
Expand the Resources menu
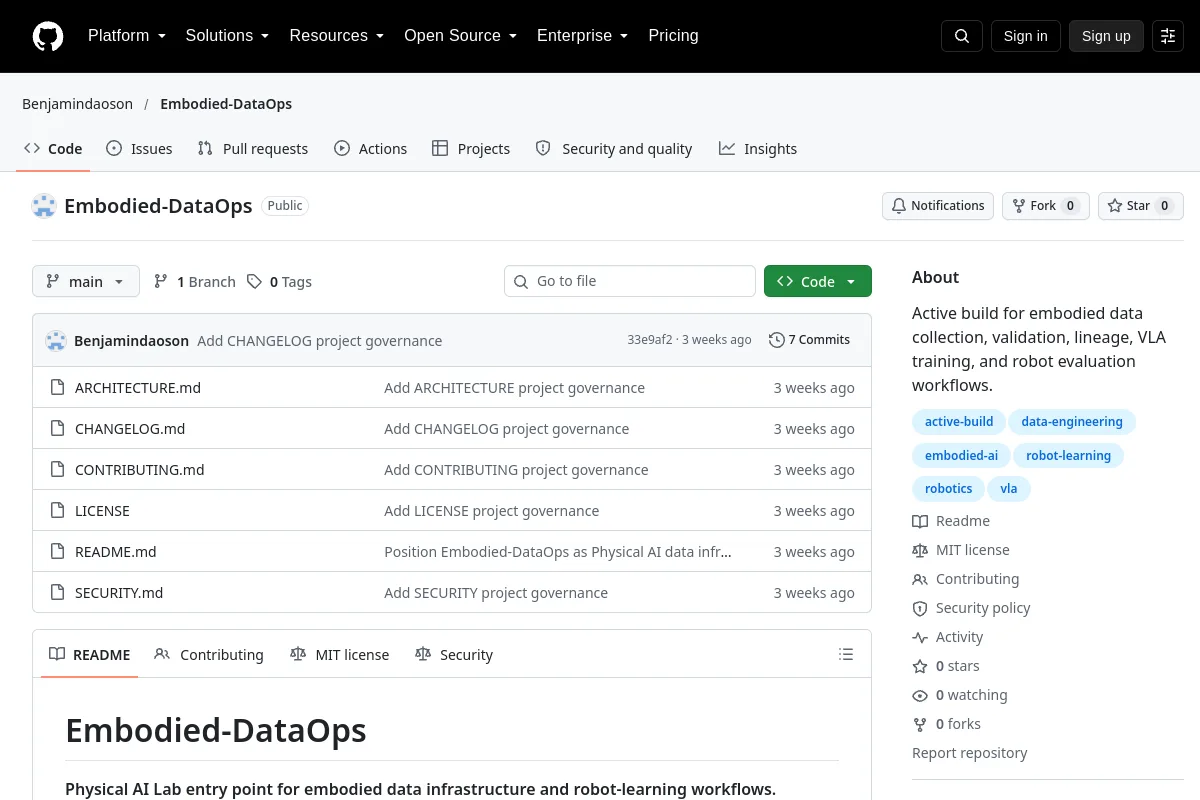coord(337,36)
